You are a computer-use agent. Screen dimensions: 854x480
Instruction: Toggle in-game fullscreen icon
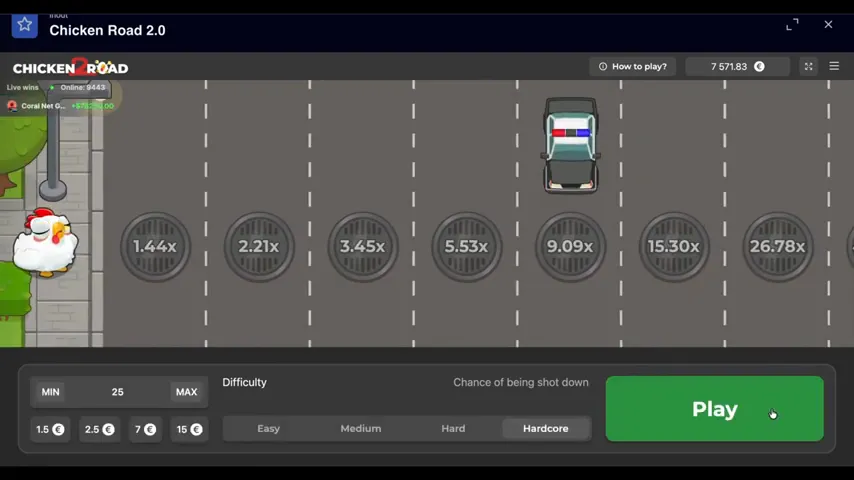pyautogui.click(x=808, y=66)
